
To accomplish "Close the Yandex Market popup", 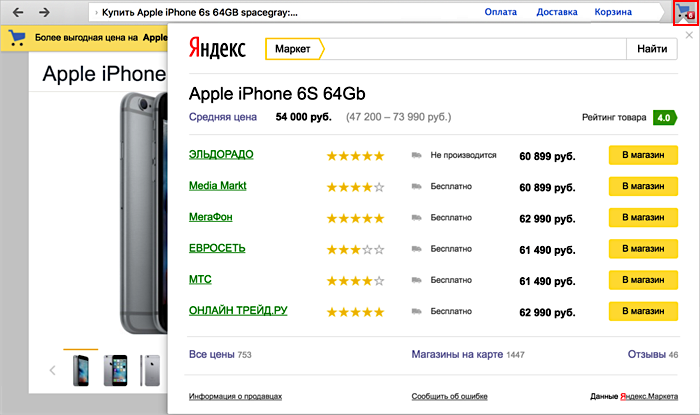I will [685, 35].
